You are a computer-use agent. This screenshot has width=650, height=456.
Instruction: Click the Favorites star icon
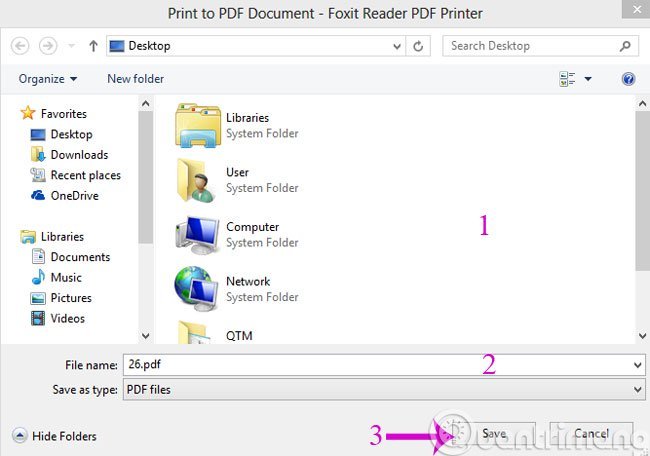[x=28, y=113]
